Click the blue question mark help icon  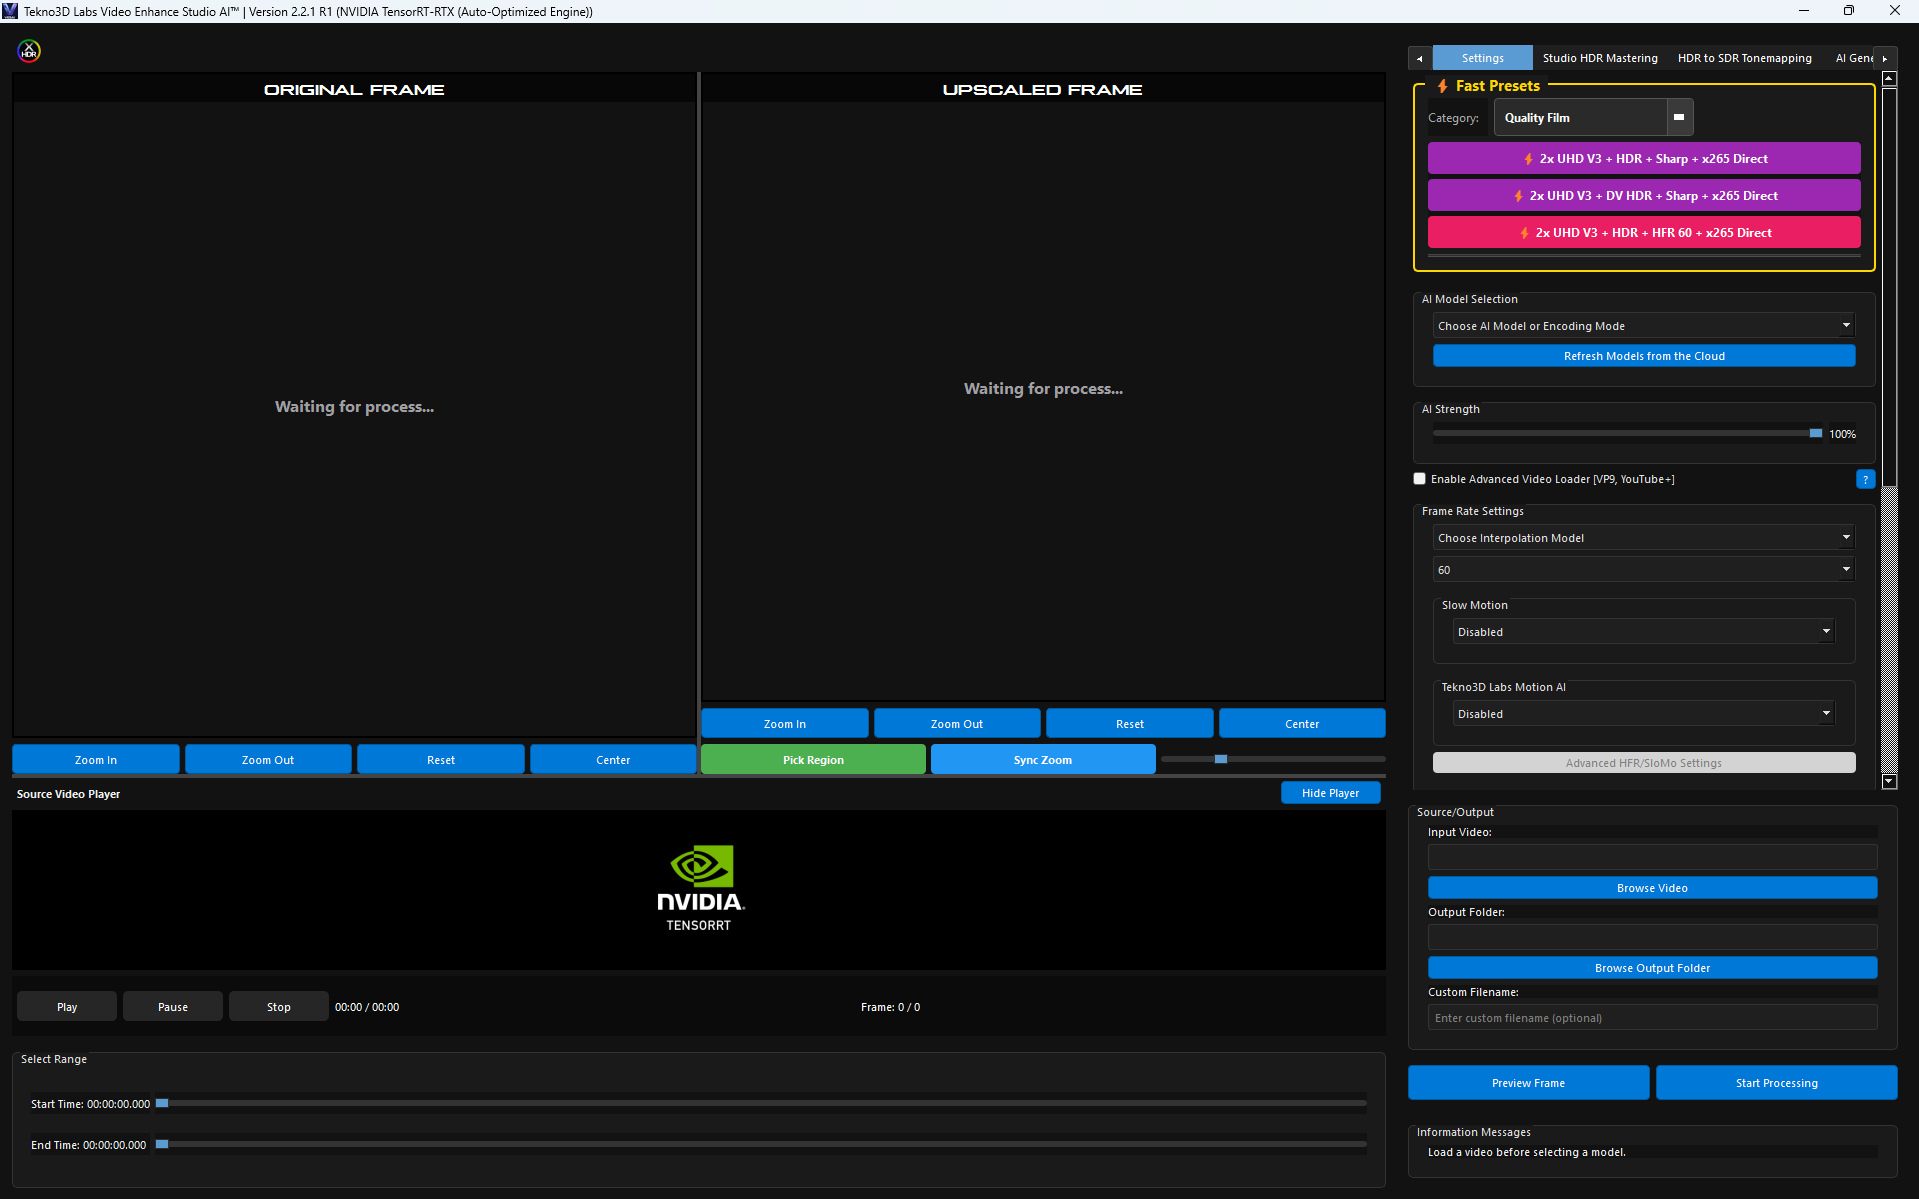1865,479
